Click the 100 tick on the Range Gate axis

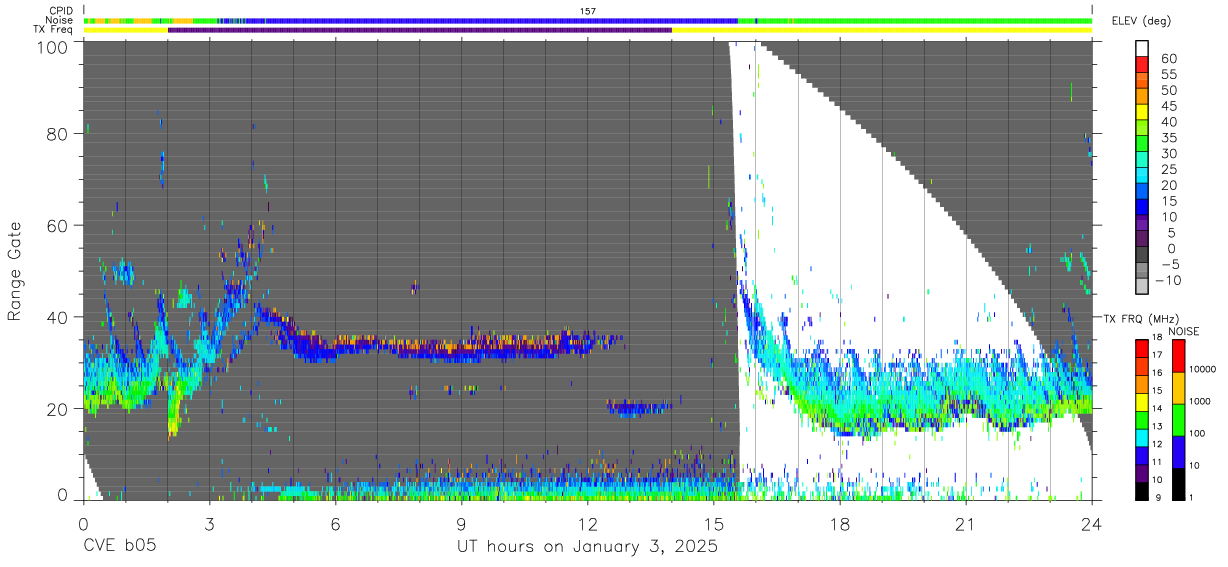[x=55, y=47]
